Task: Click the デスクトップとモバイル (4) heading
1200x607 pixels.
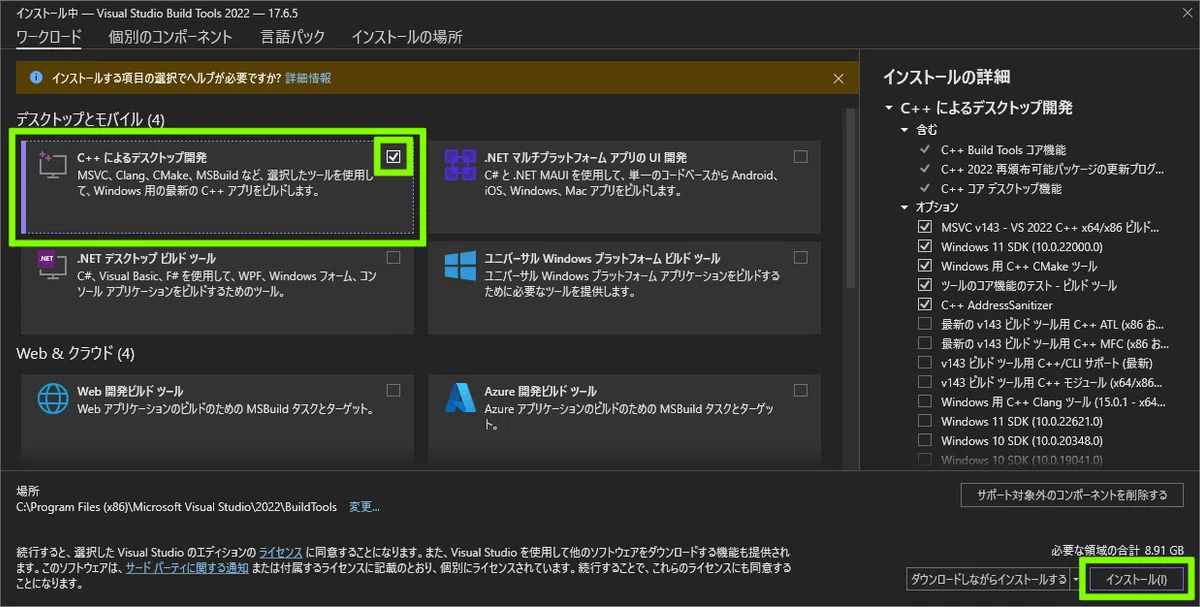Action: (x=90, y=120)
